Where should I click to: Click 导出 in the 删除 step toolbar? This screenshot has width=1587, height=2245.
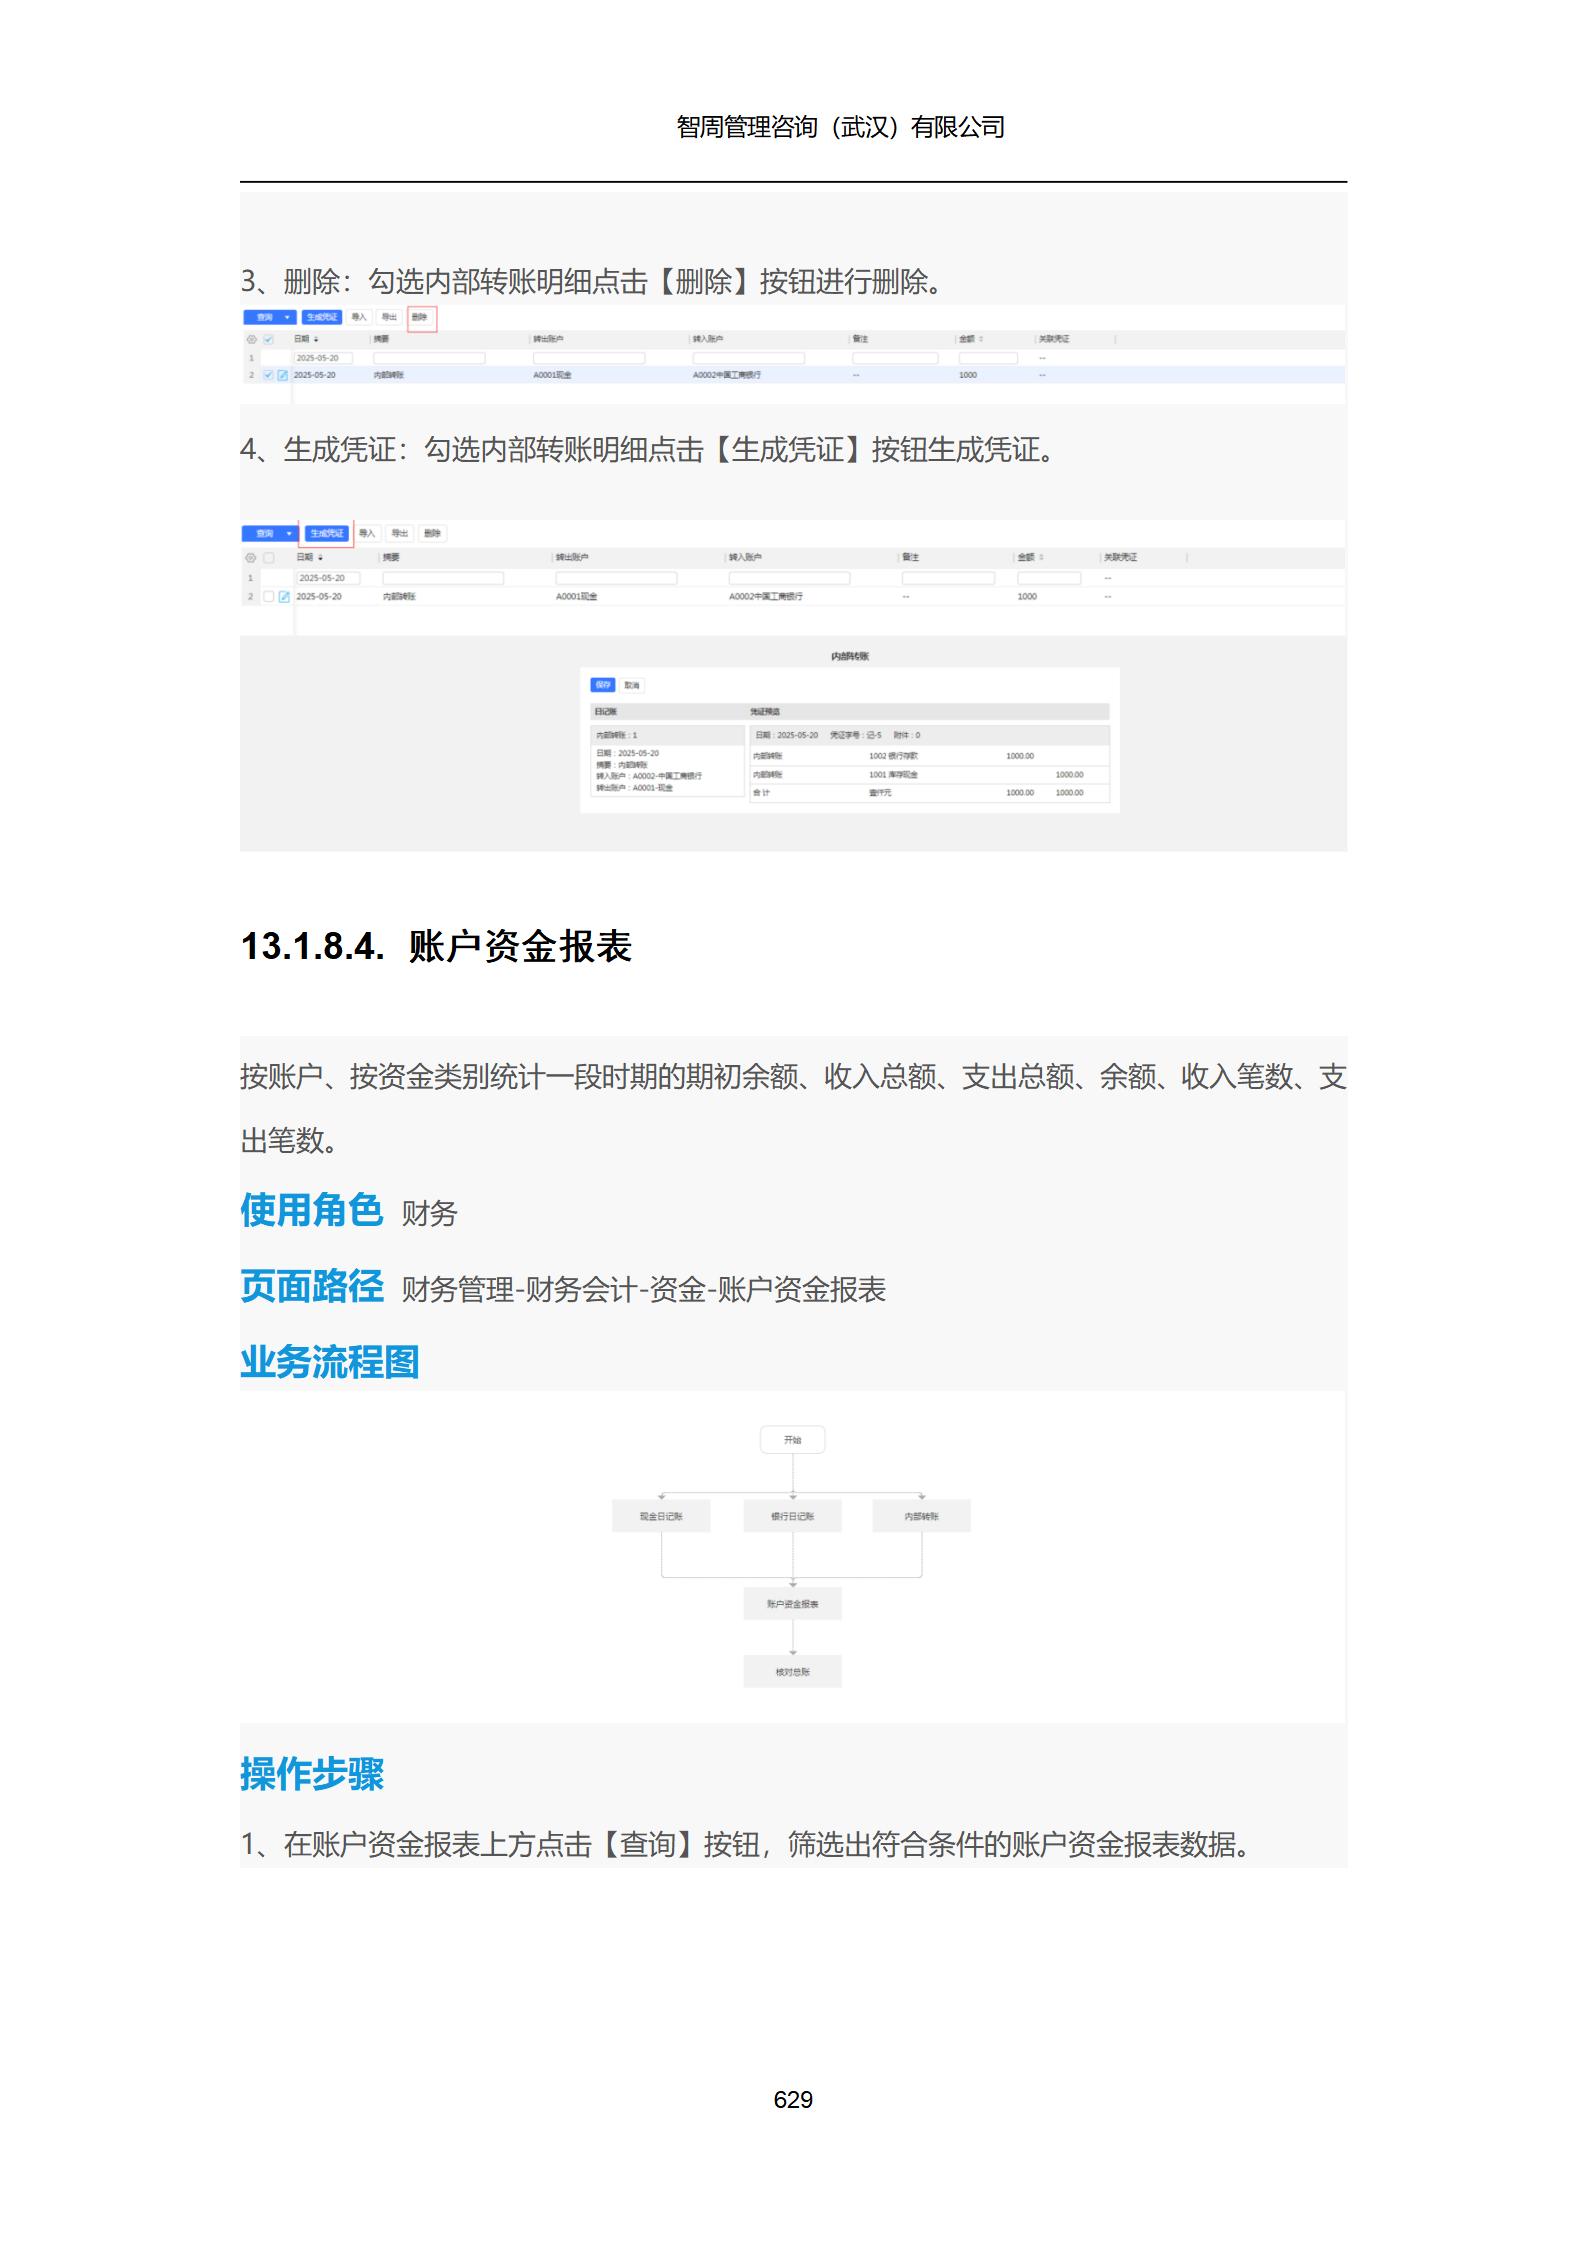coord(389,317)
